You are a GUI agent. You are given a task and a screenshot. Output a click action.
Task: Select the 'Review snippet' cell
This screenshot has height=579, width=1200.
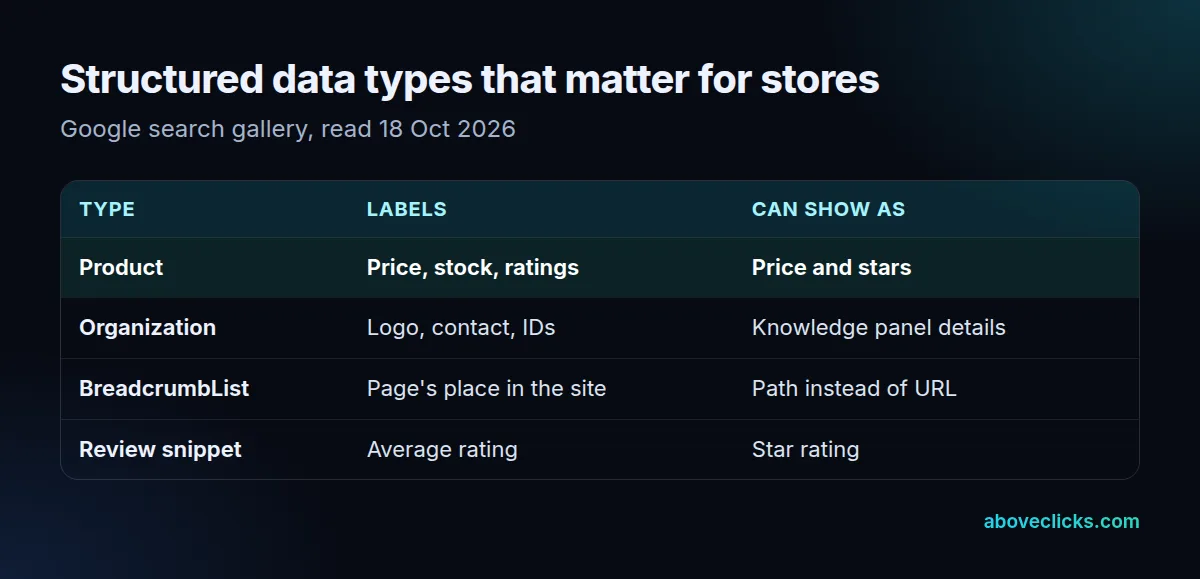[160, 450]
